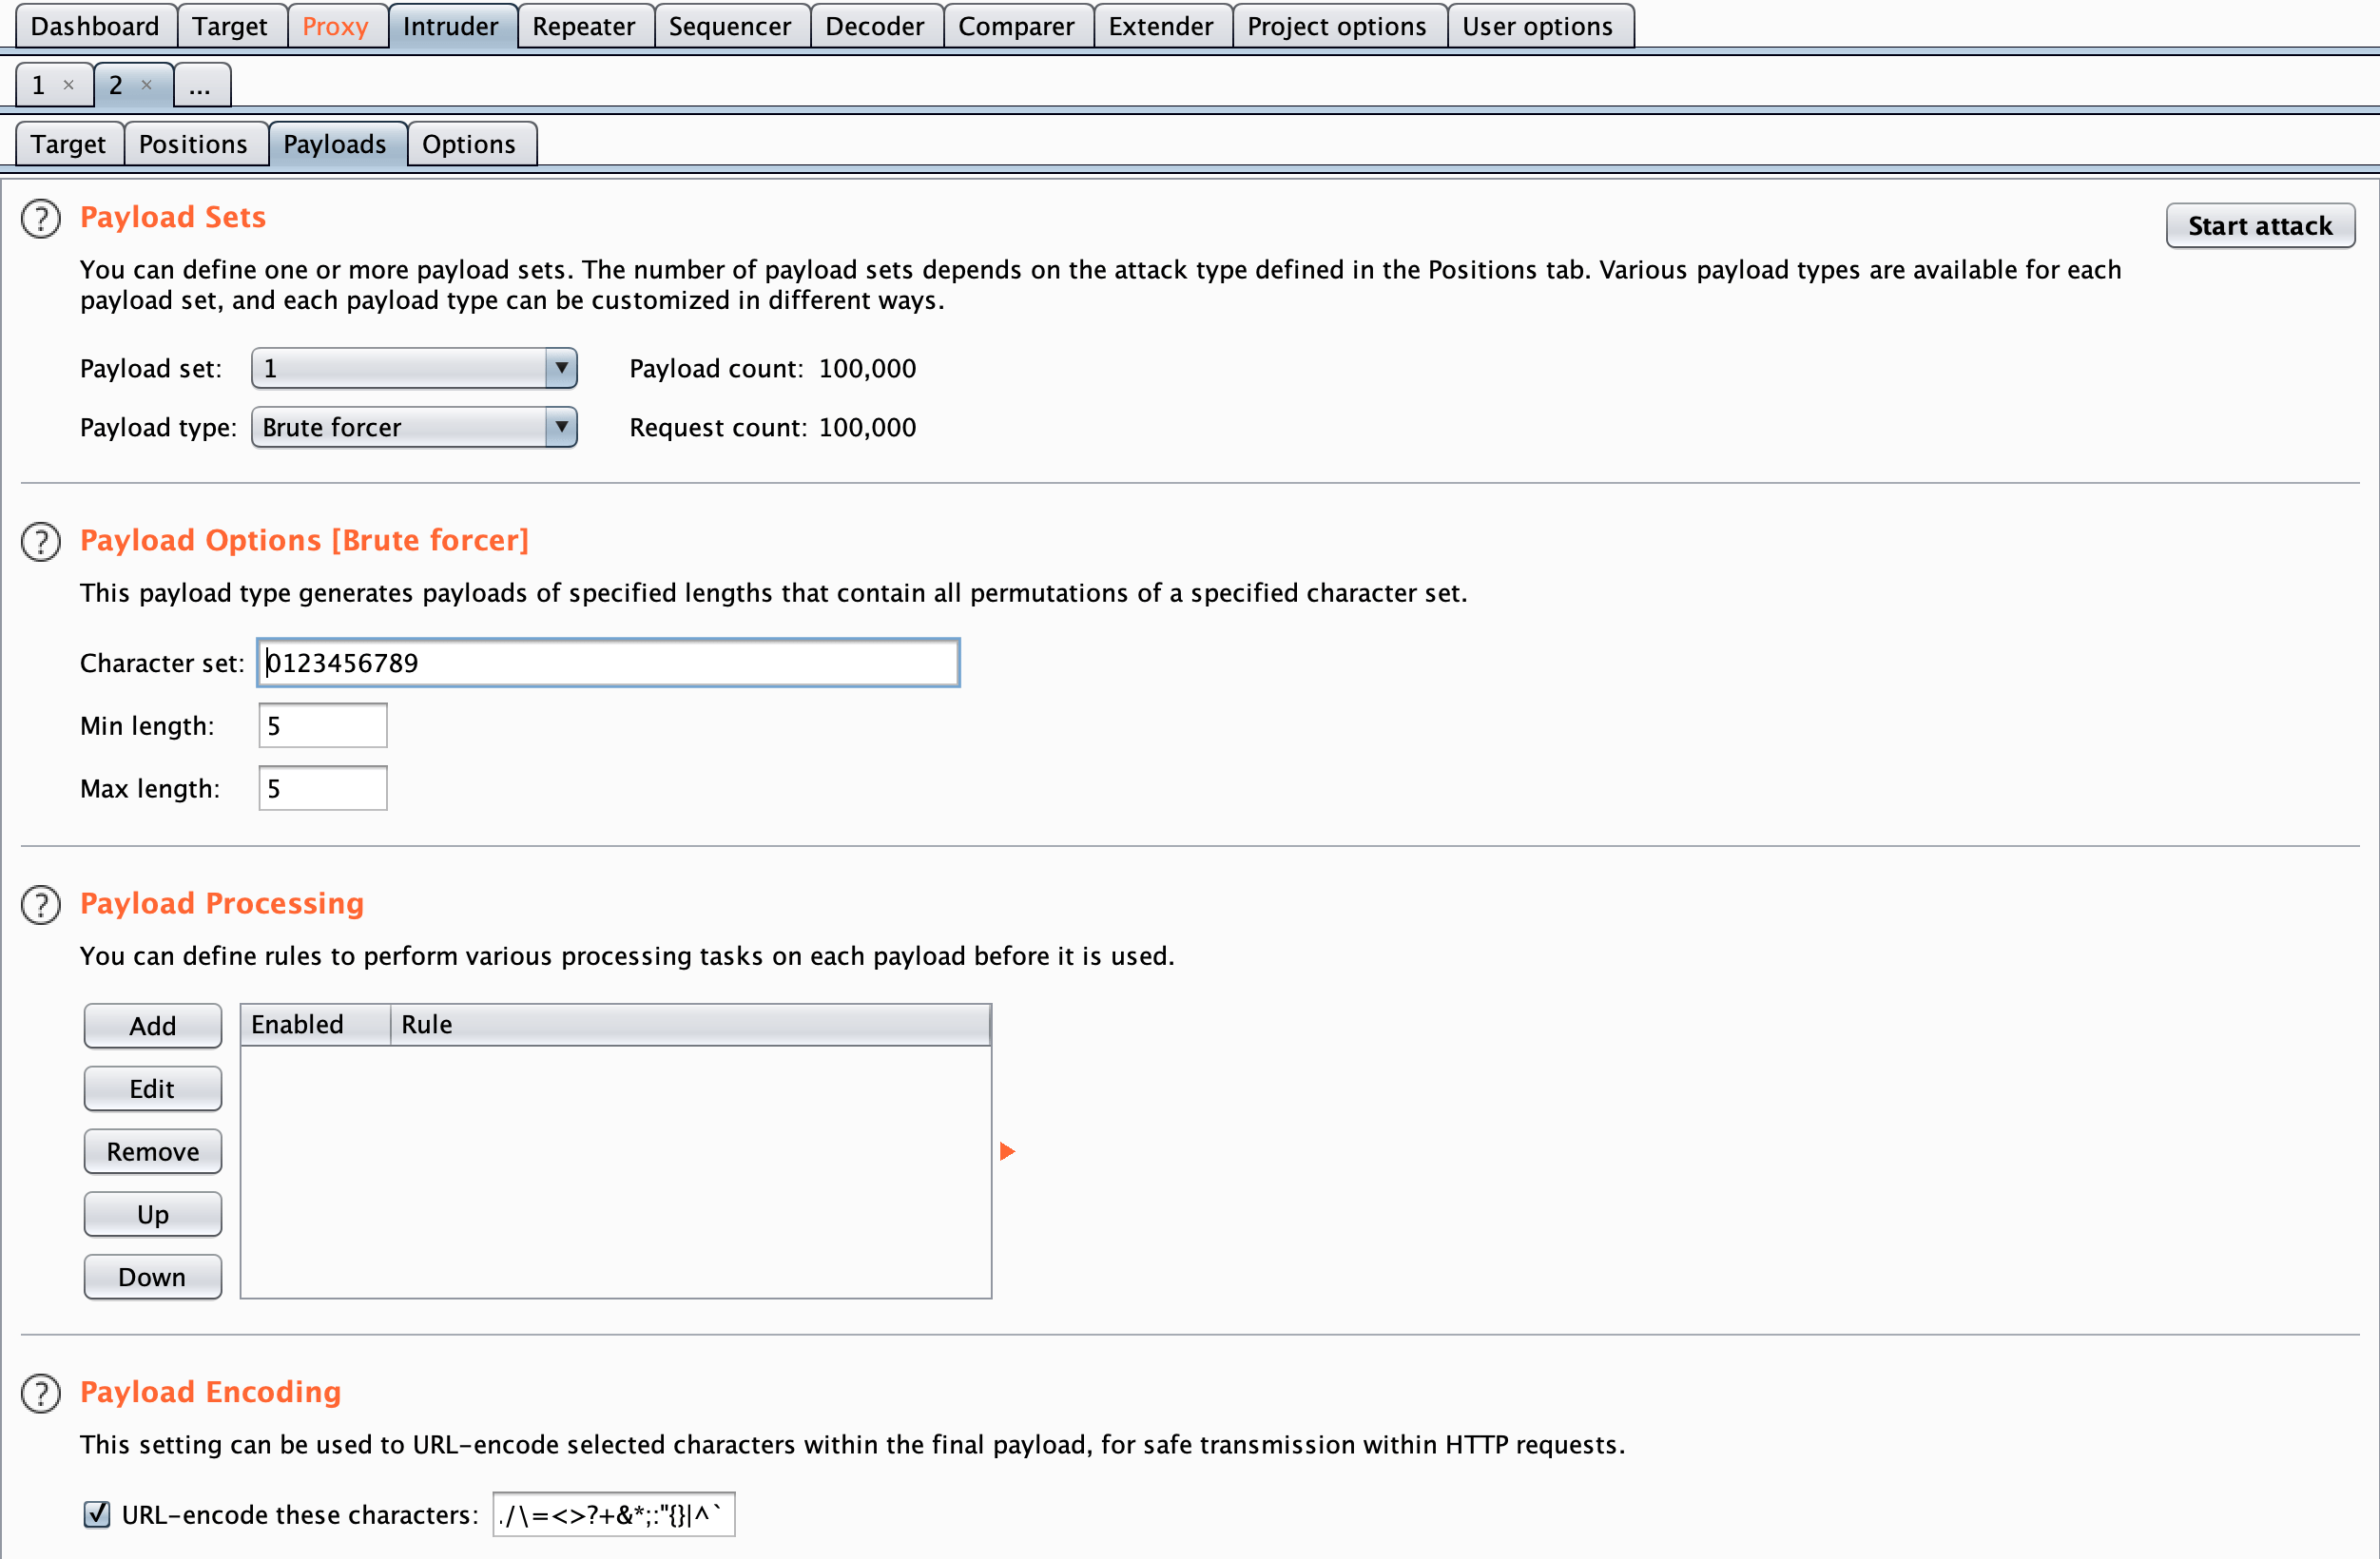Open the Decoder tab

pos(876,26)
